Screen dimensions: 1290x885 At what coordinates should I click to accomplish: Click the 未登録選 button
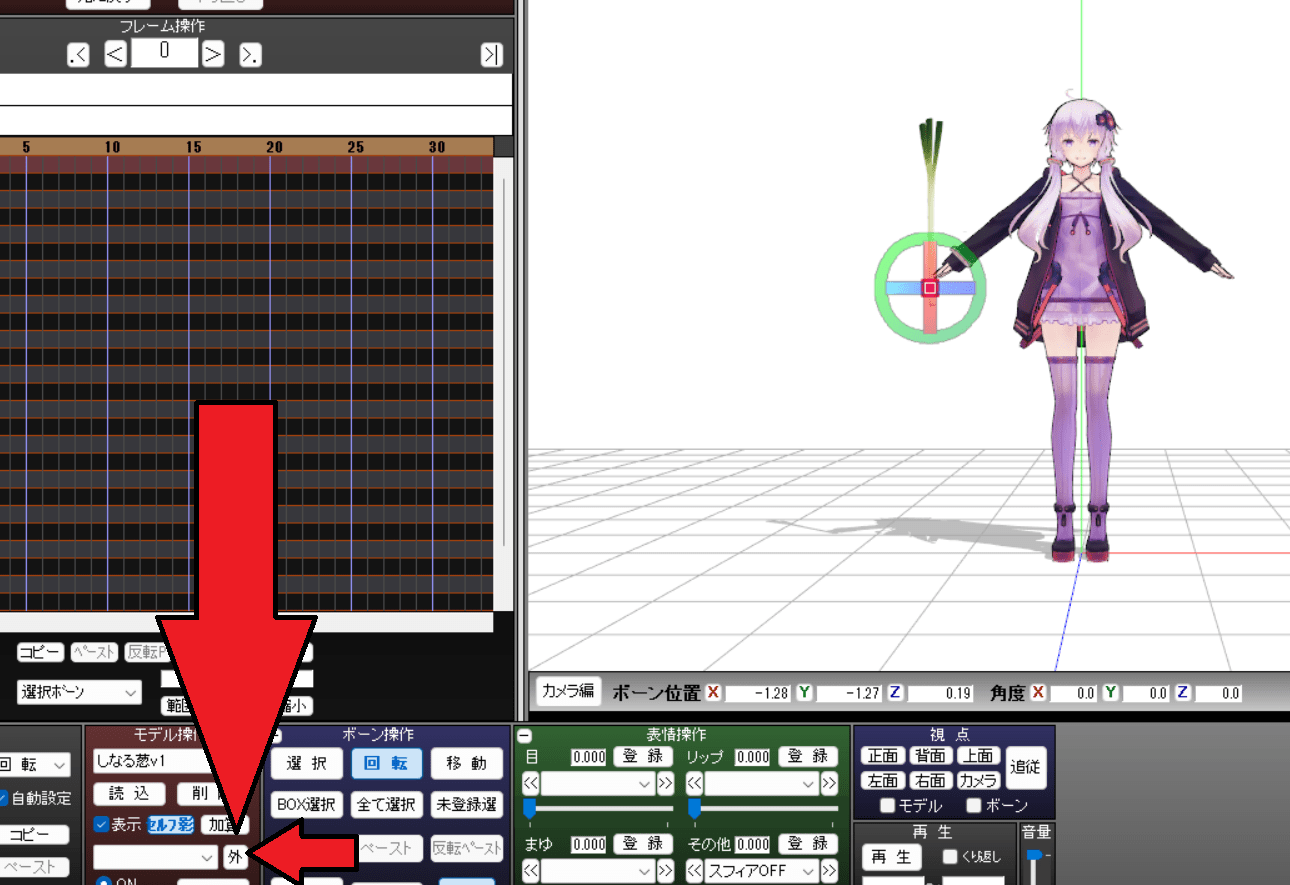(466, 804)
